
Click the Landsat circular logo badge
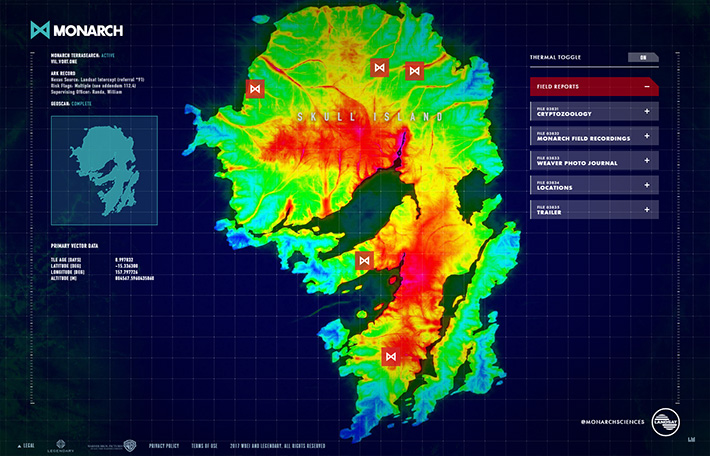click(x=666, y=422)
